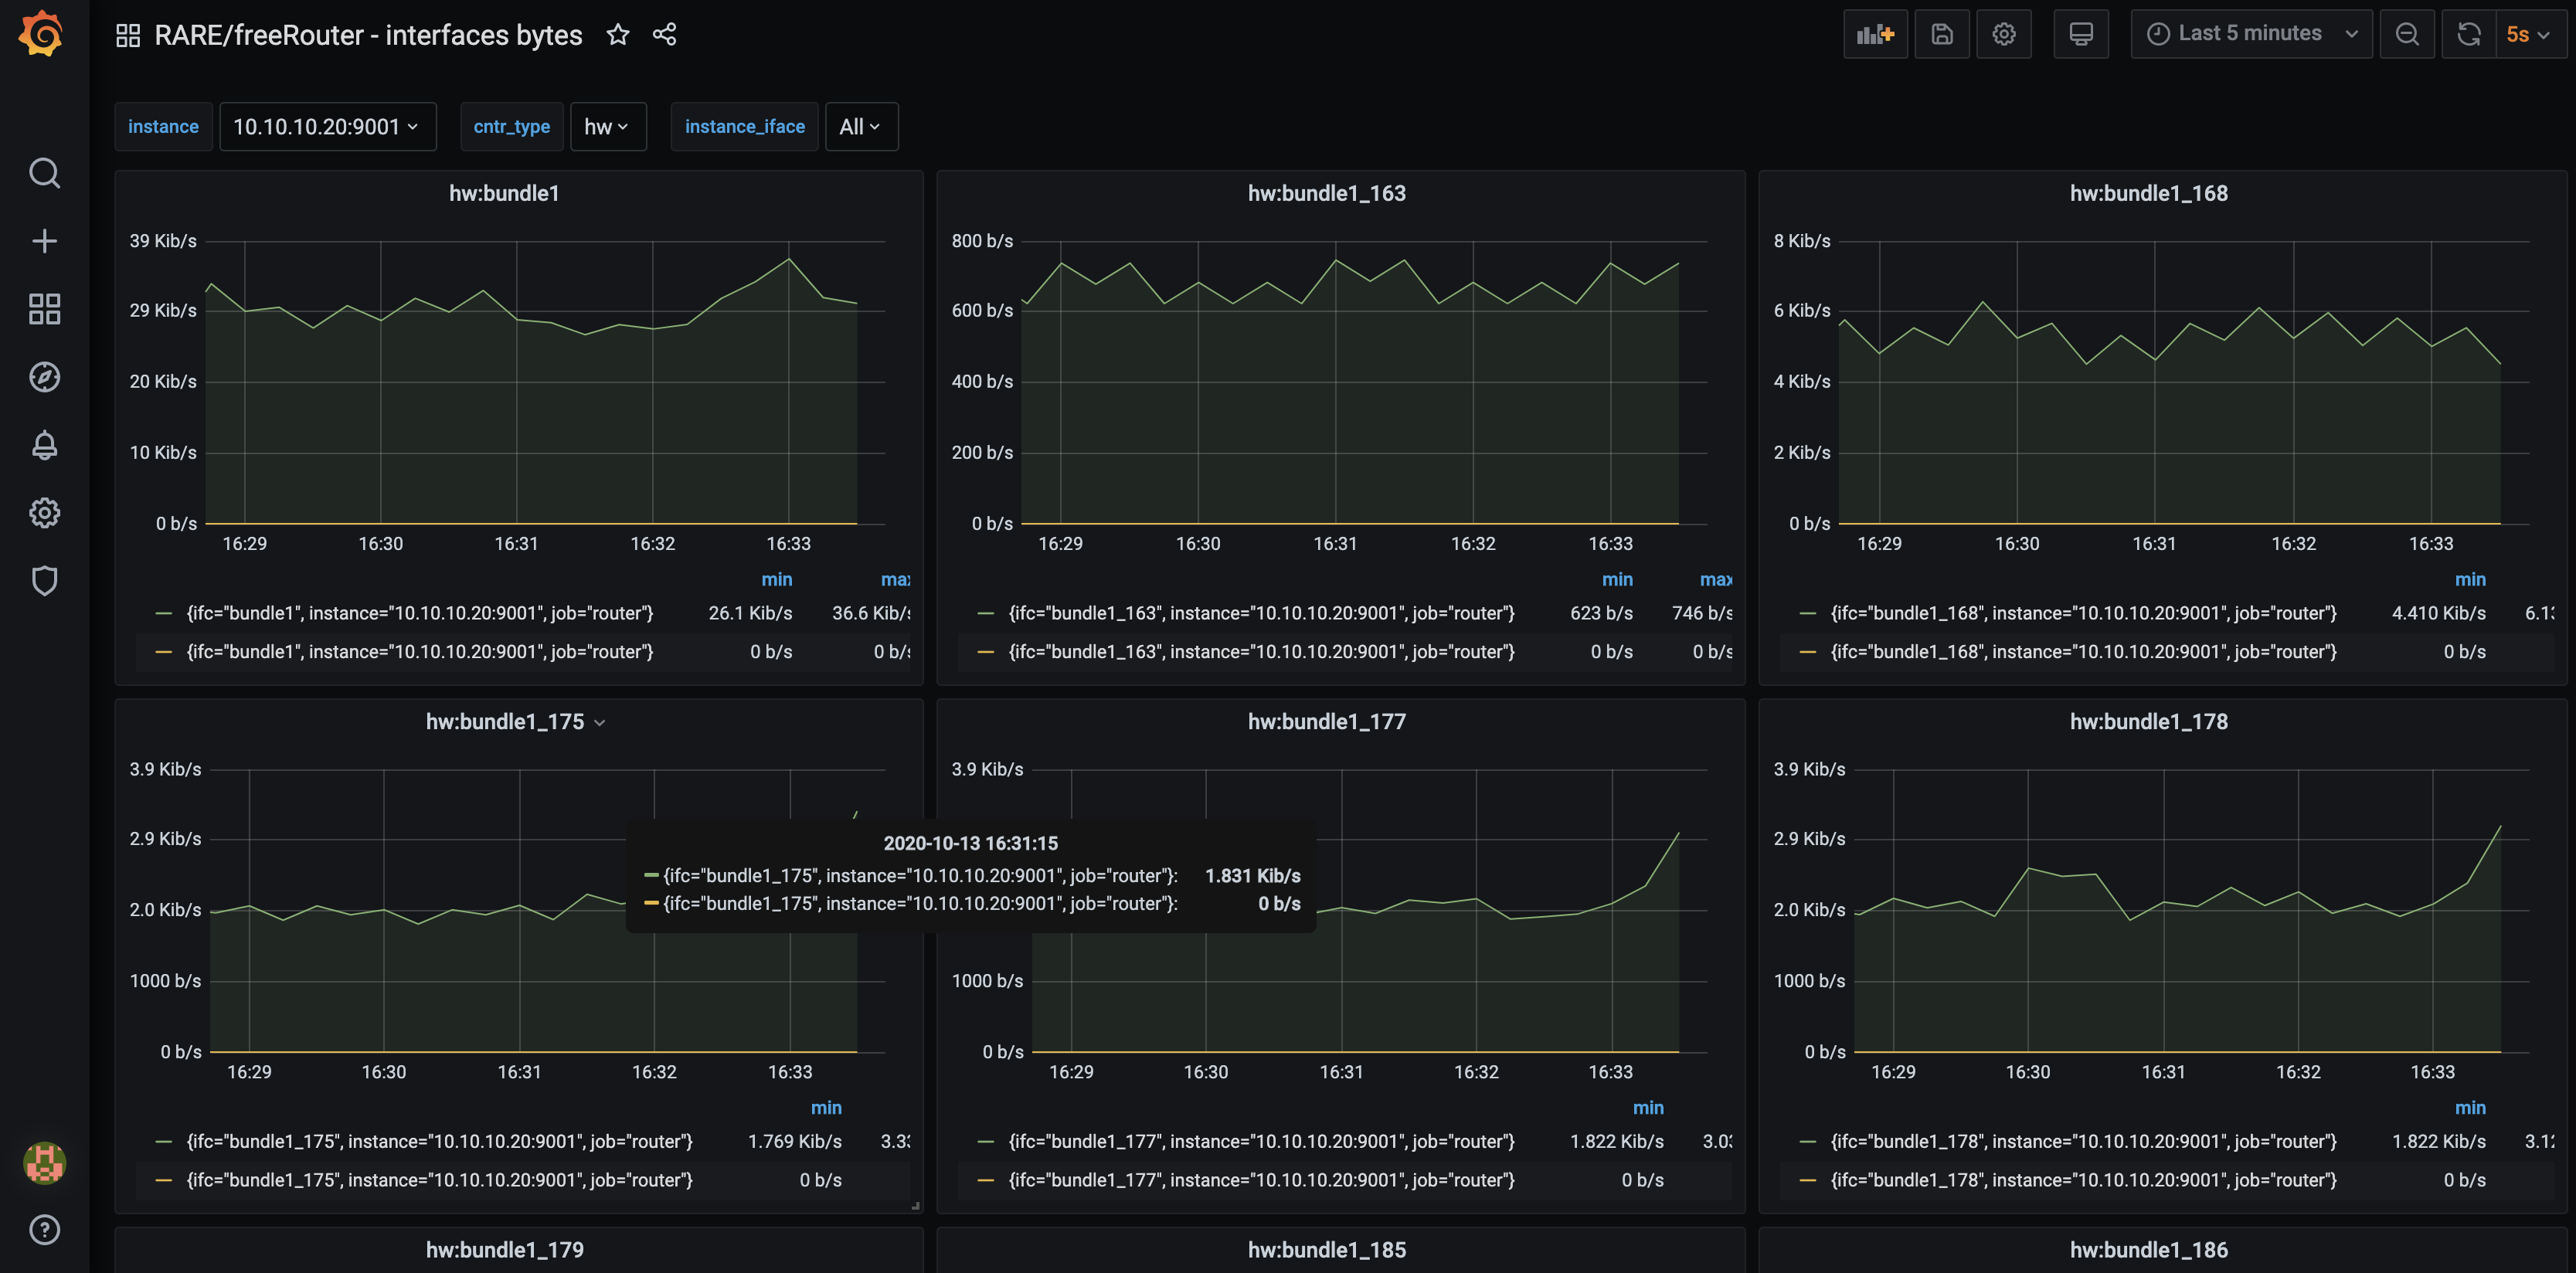Screen dimensions: 2576x1273
Task: Click the hw:bundle1_168 panel title
Action: pos(2148,194)
